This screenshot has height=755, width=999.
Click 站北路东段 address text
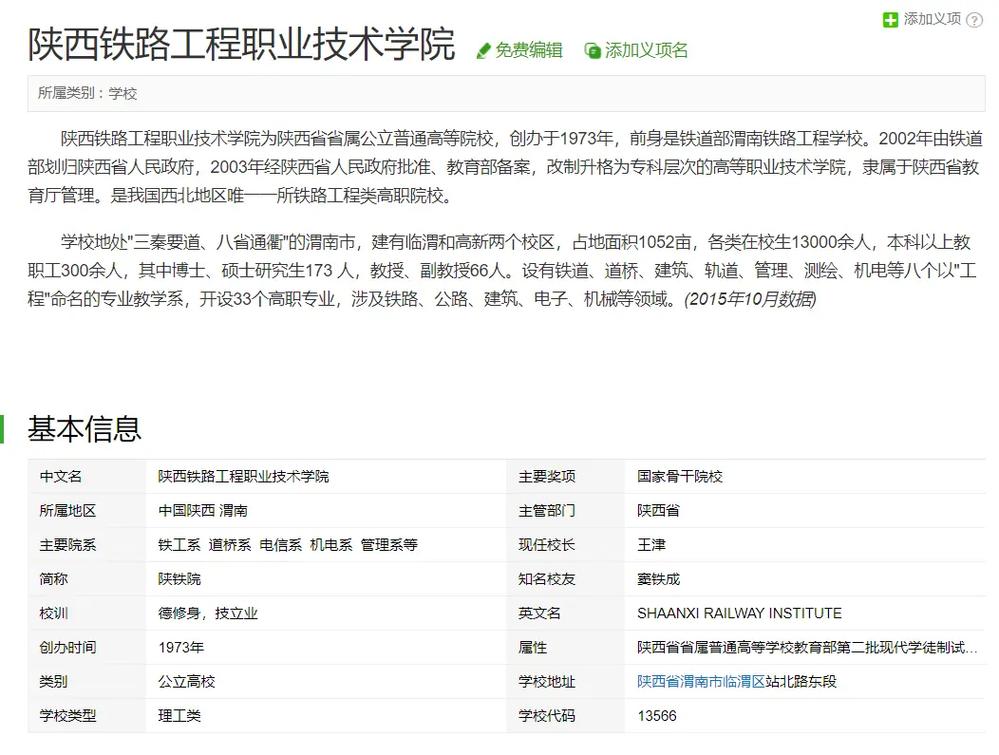(801, 682)
